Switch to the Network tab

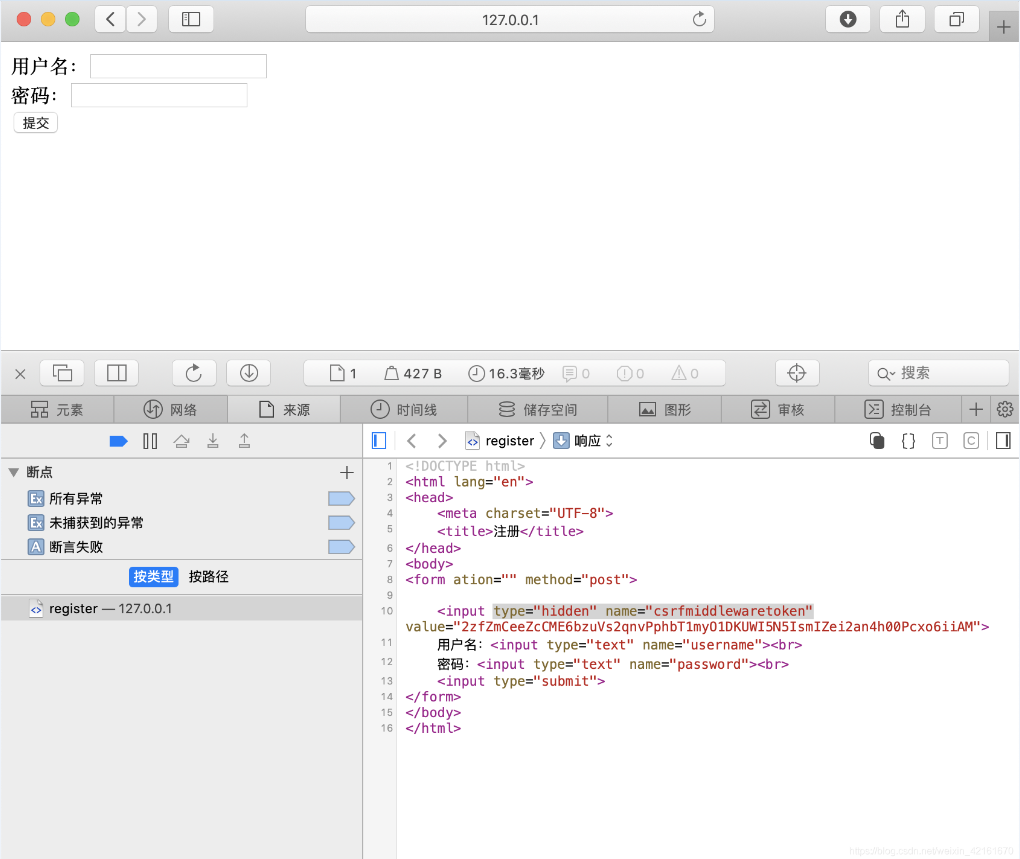click(x=170, y=409)
